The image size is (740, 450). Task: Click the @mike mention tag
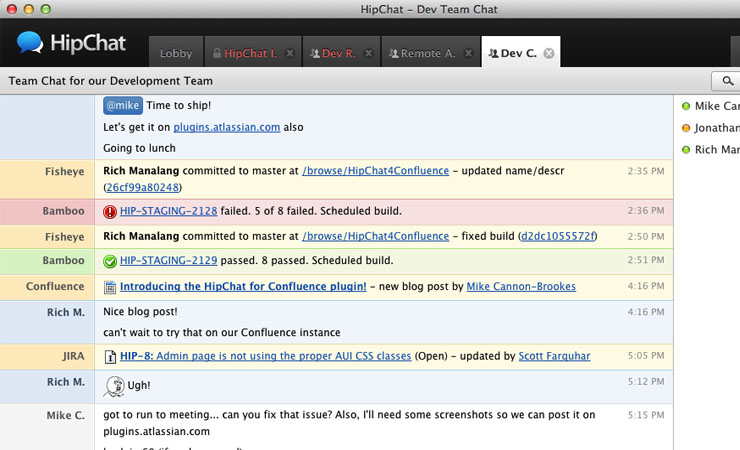[x=123, y=104]
